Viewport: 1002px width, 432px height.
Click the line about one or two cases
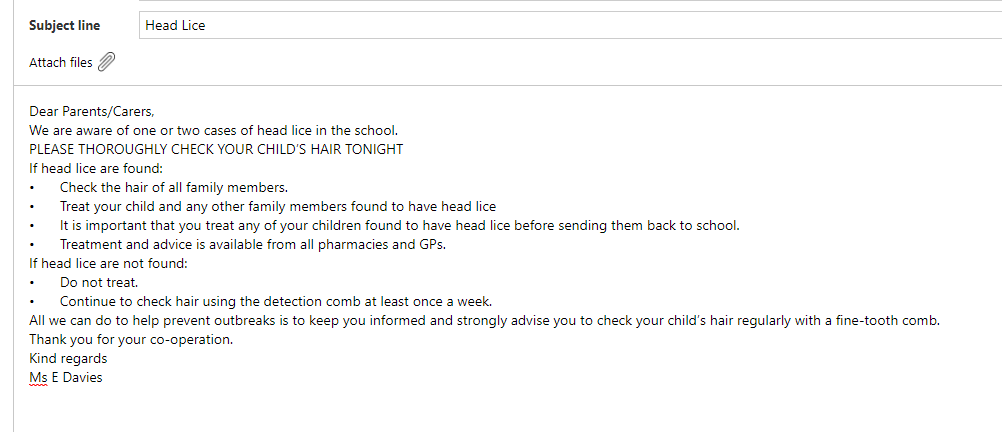213,130
